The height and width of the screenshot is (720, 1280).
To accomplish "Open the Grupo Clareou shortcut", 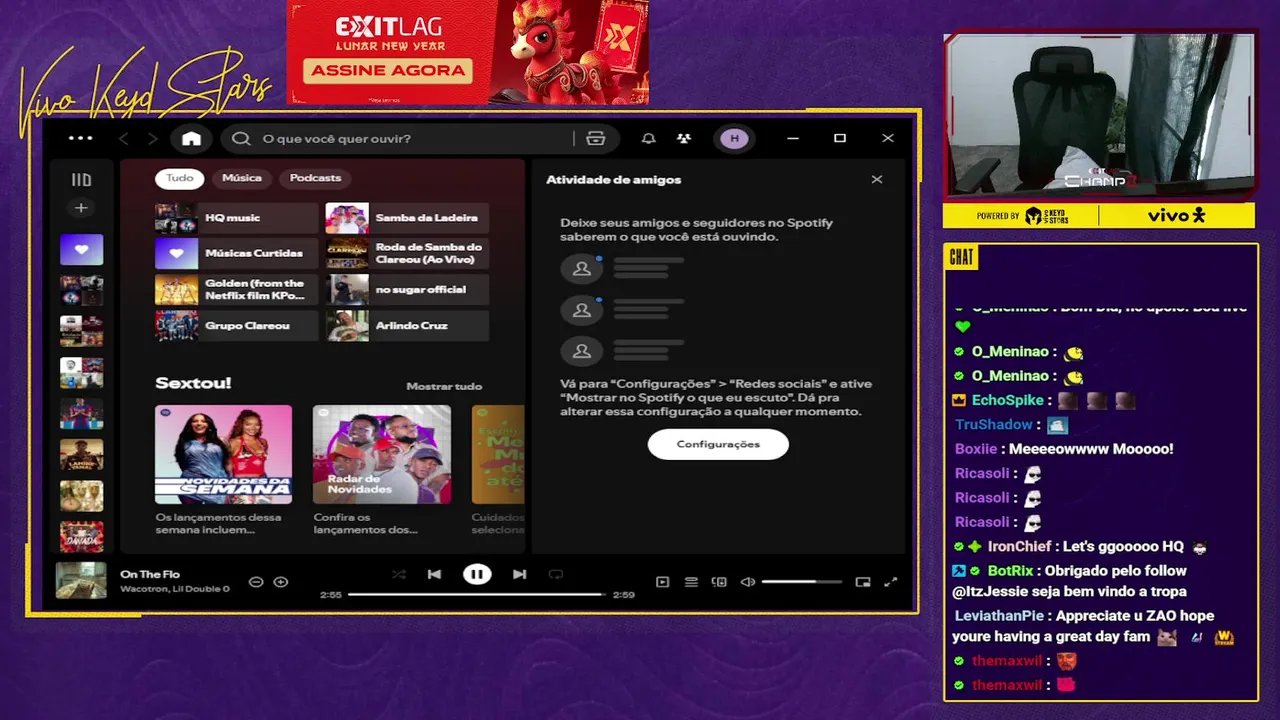I will click(x=236, y=326).
